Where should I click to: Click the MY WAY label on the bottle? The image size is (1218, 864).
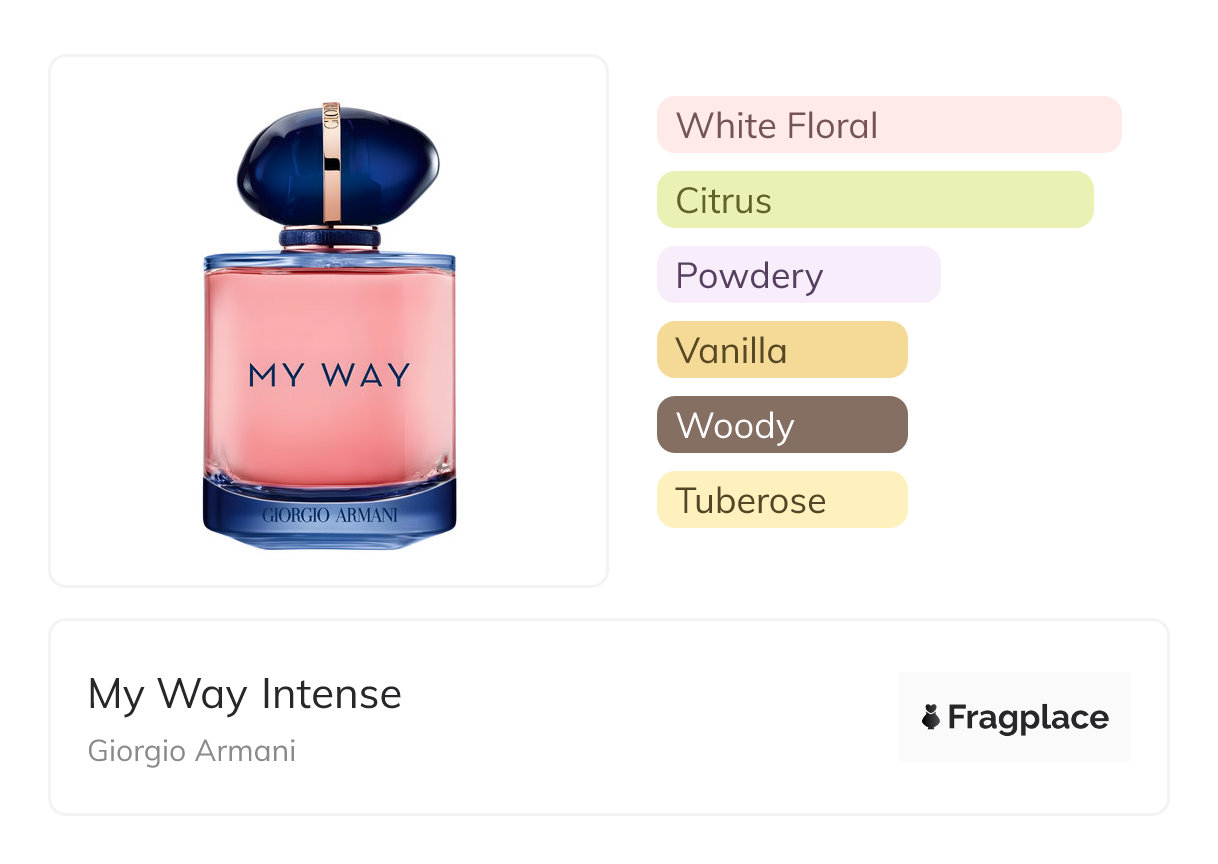(x=329, y=375)
